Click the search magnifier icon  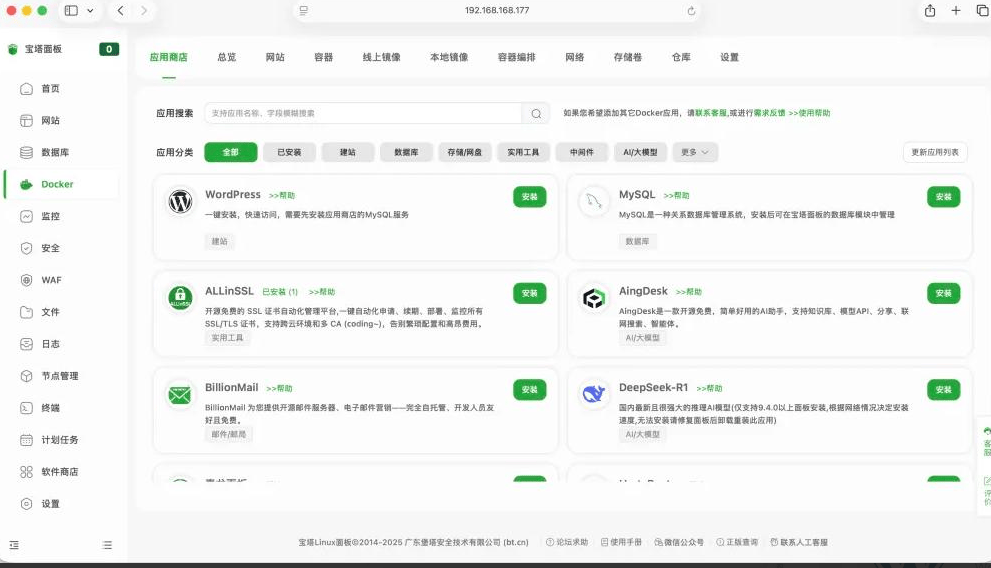tap(536, 113)
